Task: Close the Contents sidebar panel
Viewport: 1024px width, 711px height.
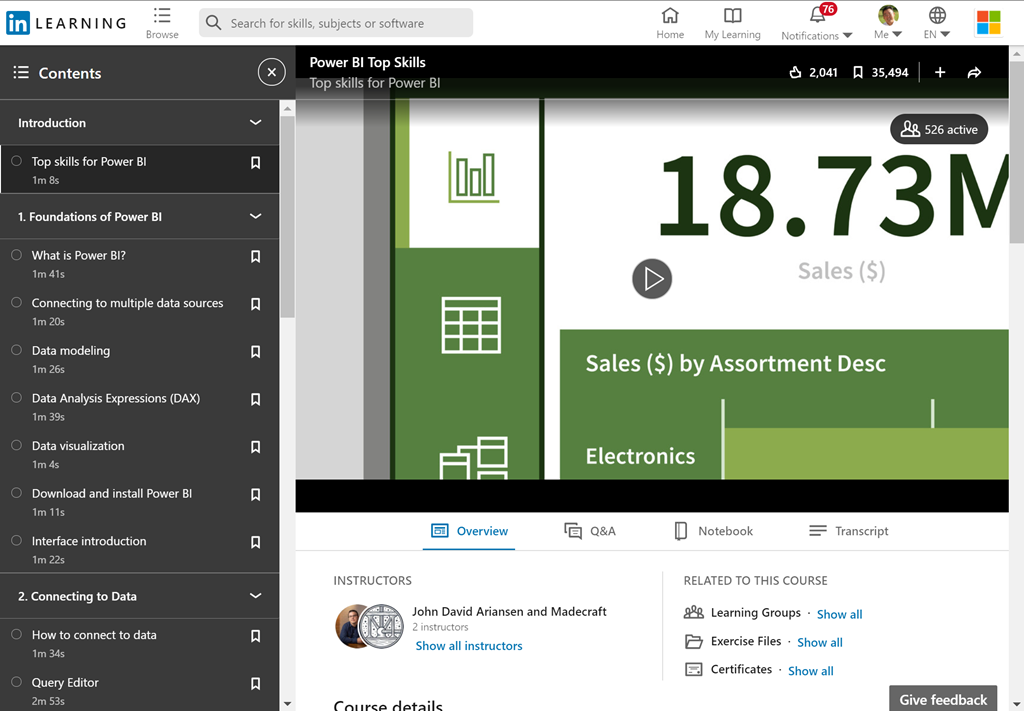Action: click(271, 72)
